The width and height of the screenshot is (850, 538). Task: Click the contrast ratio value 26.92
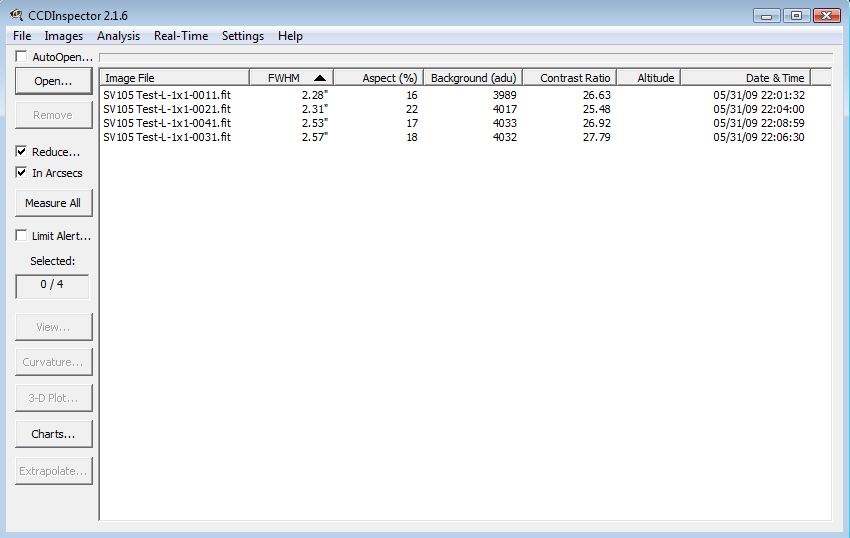point(596,123)
